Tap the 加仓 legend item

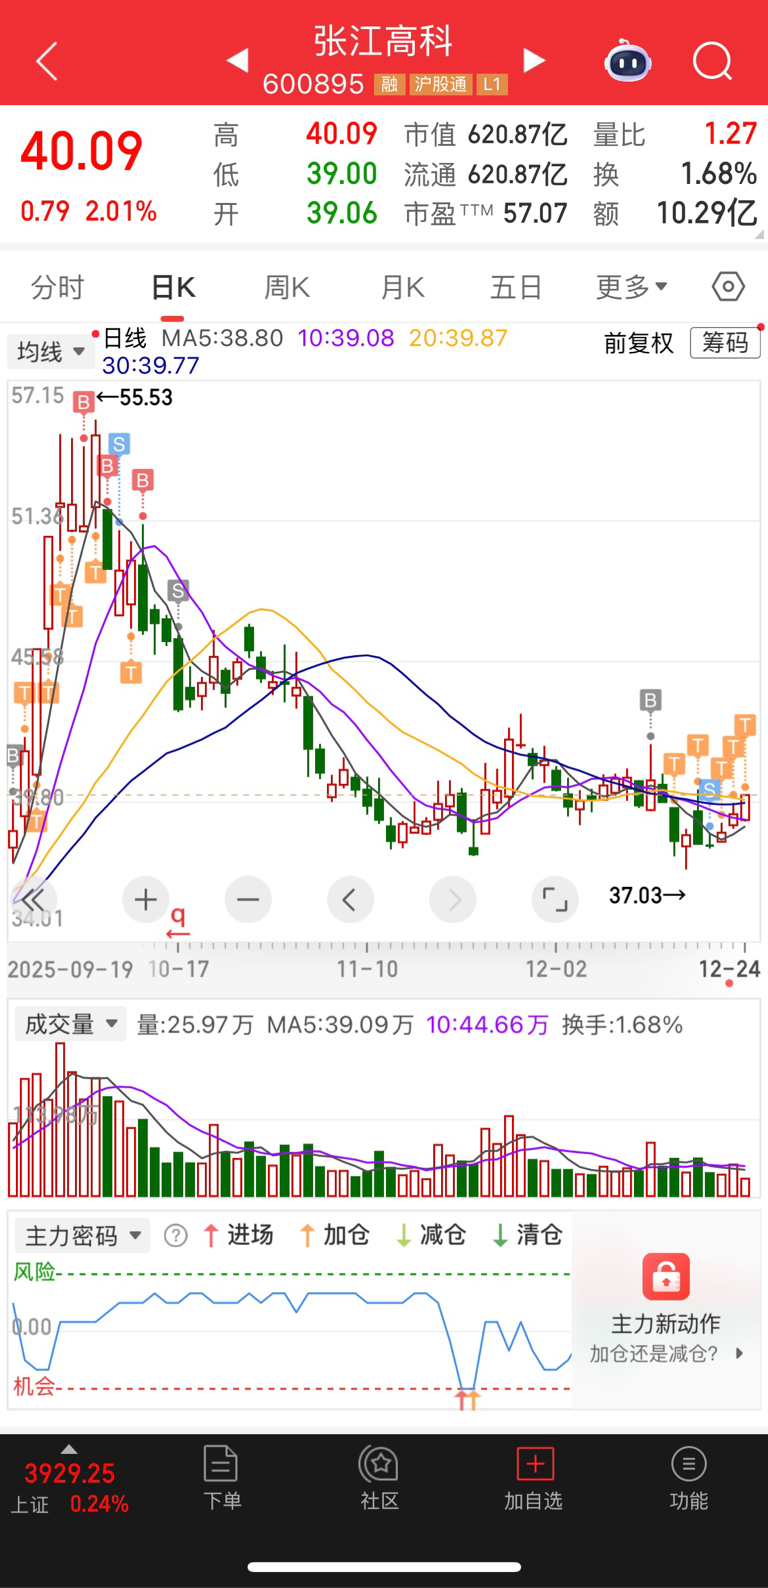[334, 1236]
